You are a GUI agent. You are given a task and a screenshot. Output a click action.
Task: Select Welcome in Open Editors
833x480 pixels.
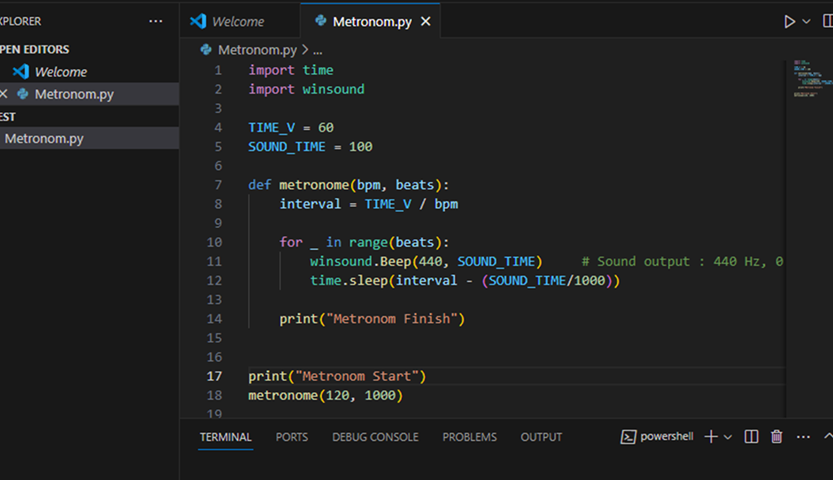(x=60, y=72)
